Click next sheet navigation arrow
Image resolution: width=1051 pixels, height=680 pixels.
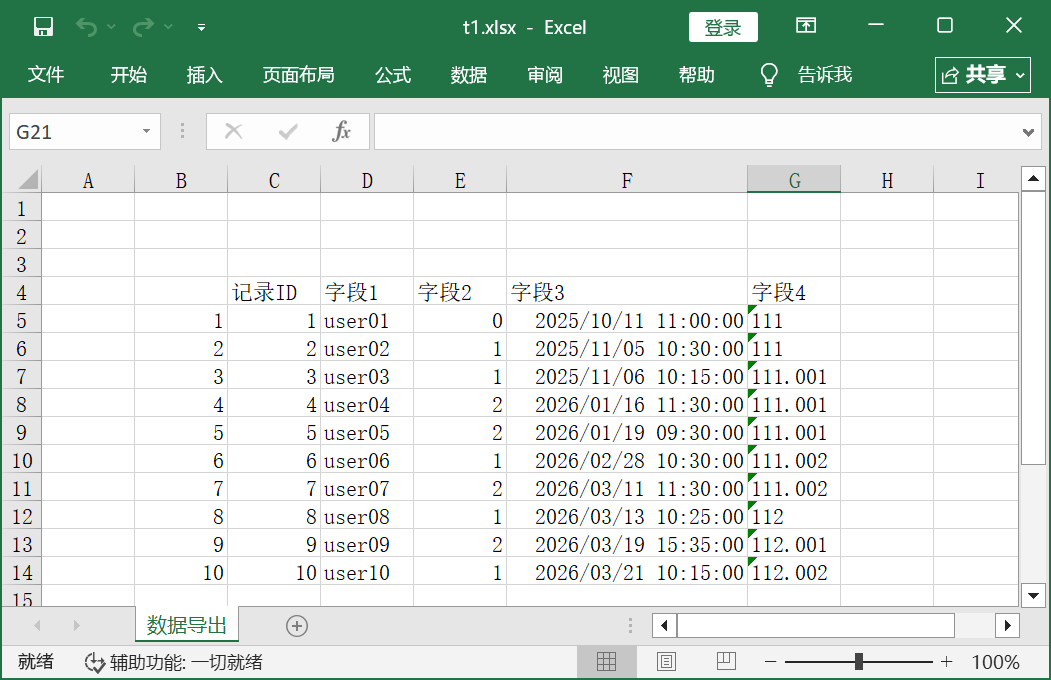[x=76, y=626]
